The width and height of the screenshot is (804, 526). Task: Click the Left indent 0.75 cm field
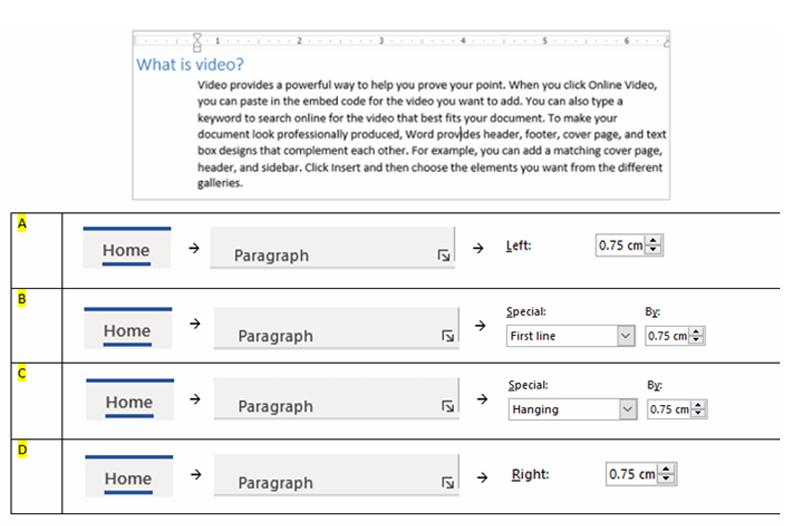pos(620,246)
